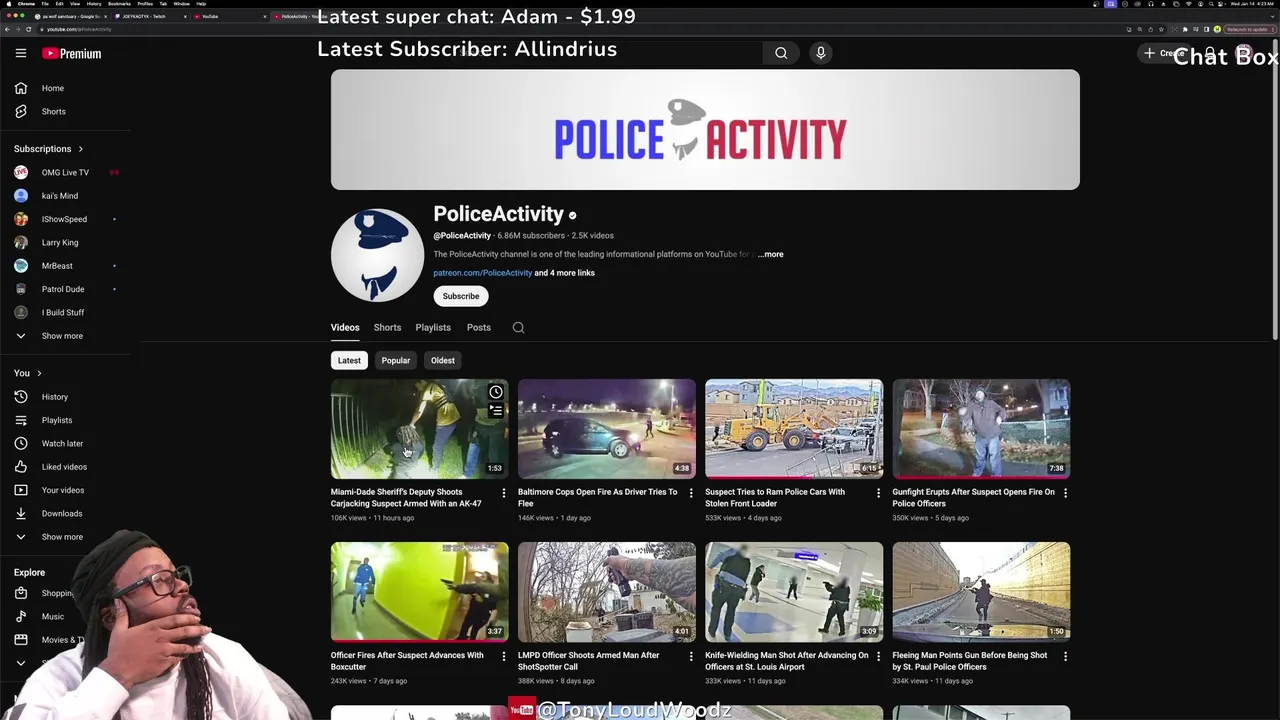Open Bookmarks menu in macOS menu bar

click(x=119, y=4)
